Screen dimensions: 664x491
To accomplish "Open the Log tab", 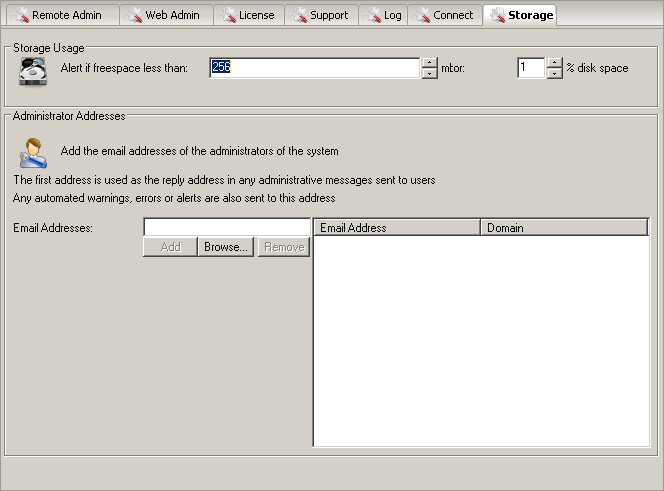I will pyautogui.click(x=384, y=16).
